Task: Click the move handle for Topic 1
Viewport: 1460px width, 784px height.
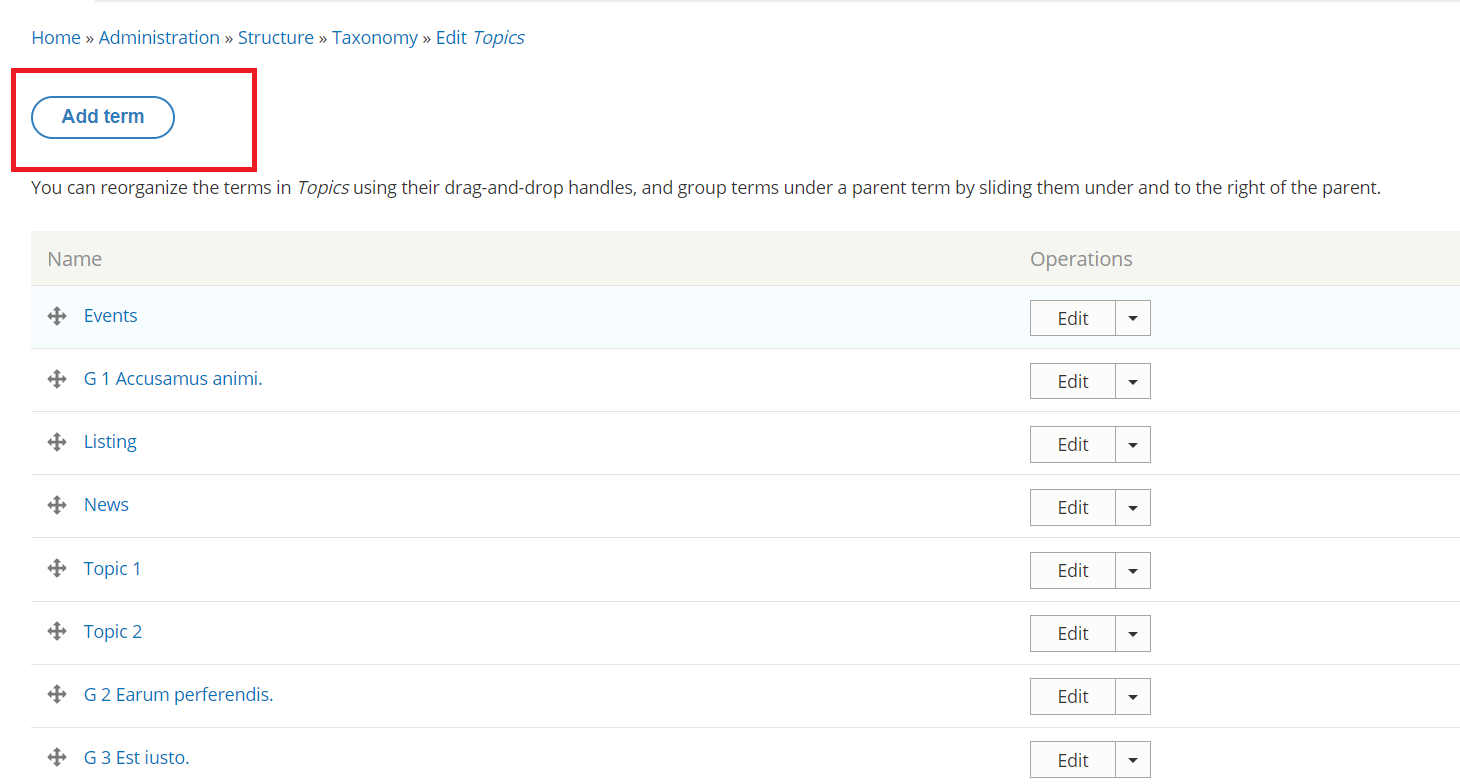Action: [57, 569]
